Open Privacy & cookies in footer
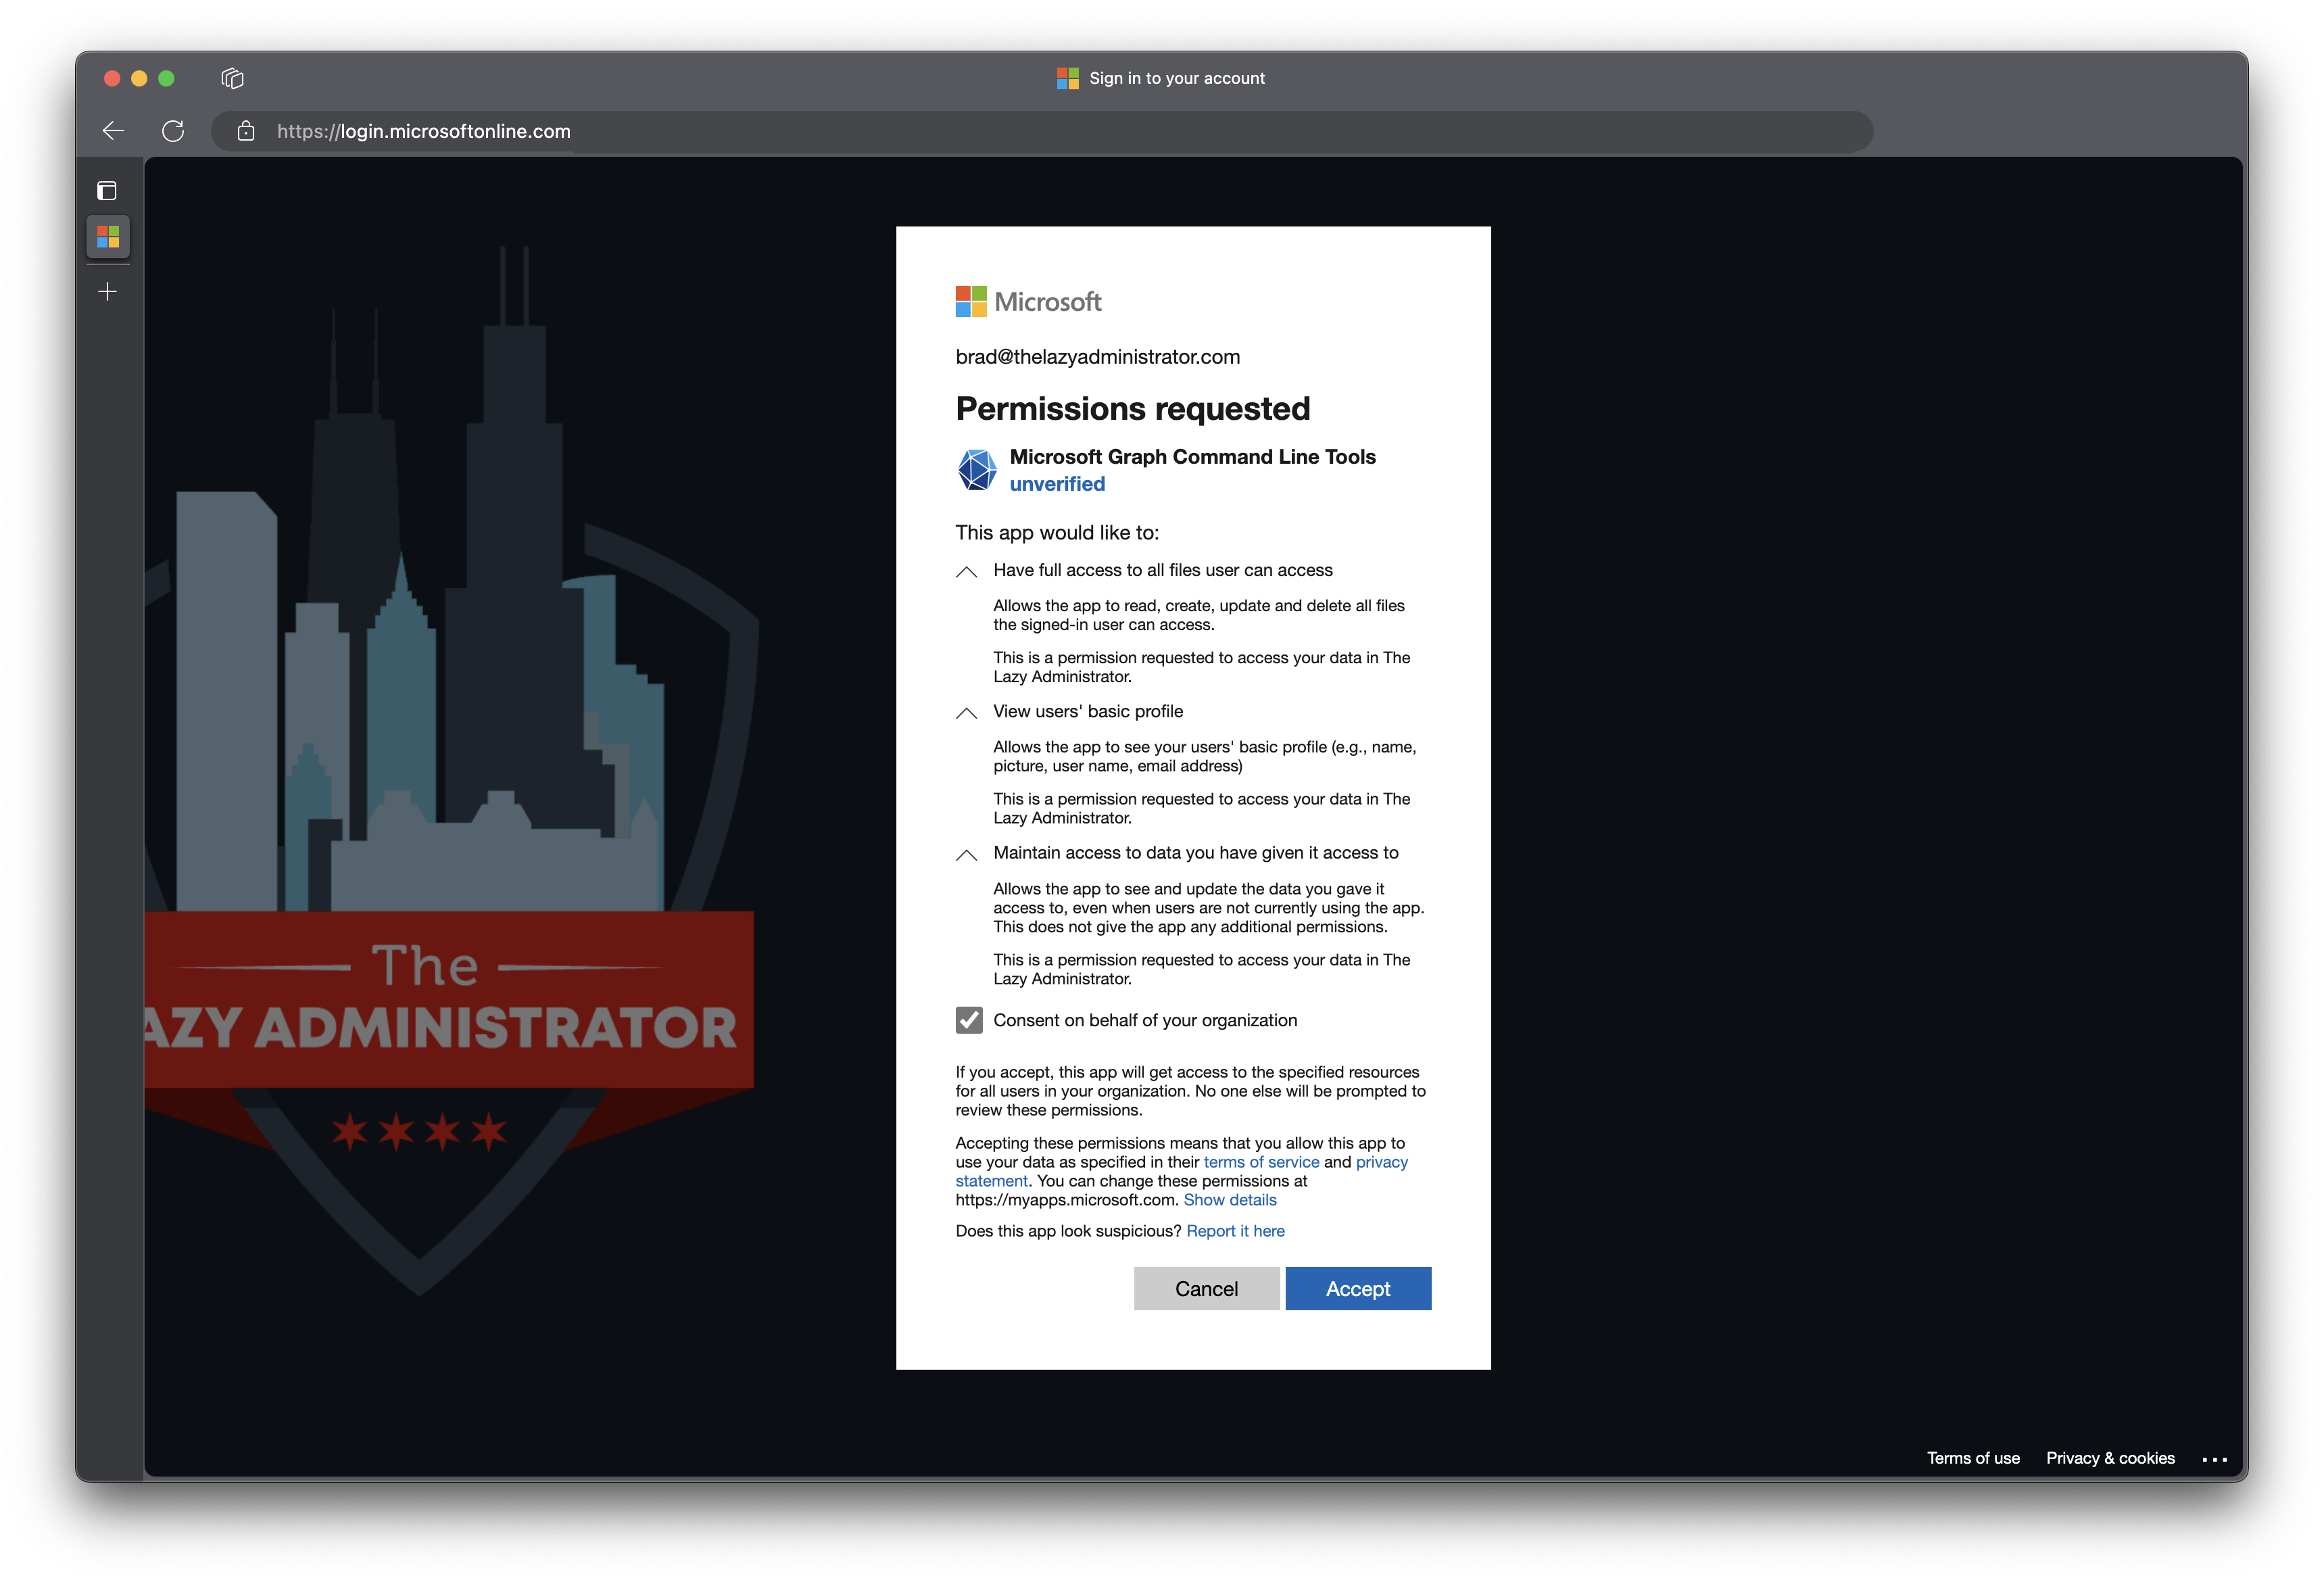 pyautogui.click(x=2110, y=1458)
